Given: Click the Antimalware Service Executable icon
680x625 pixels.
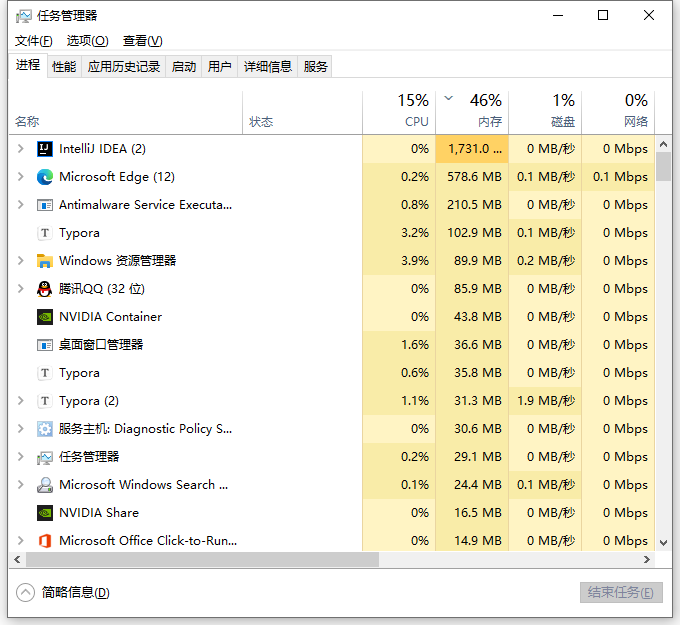Looking at the screenshot, I should point(45,205).
